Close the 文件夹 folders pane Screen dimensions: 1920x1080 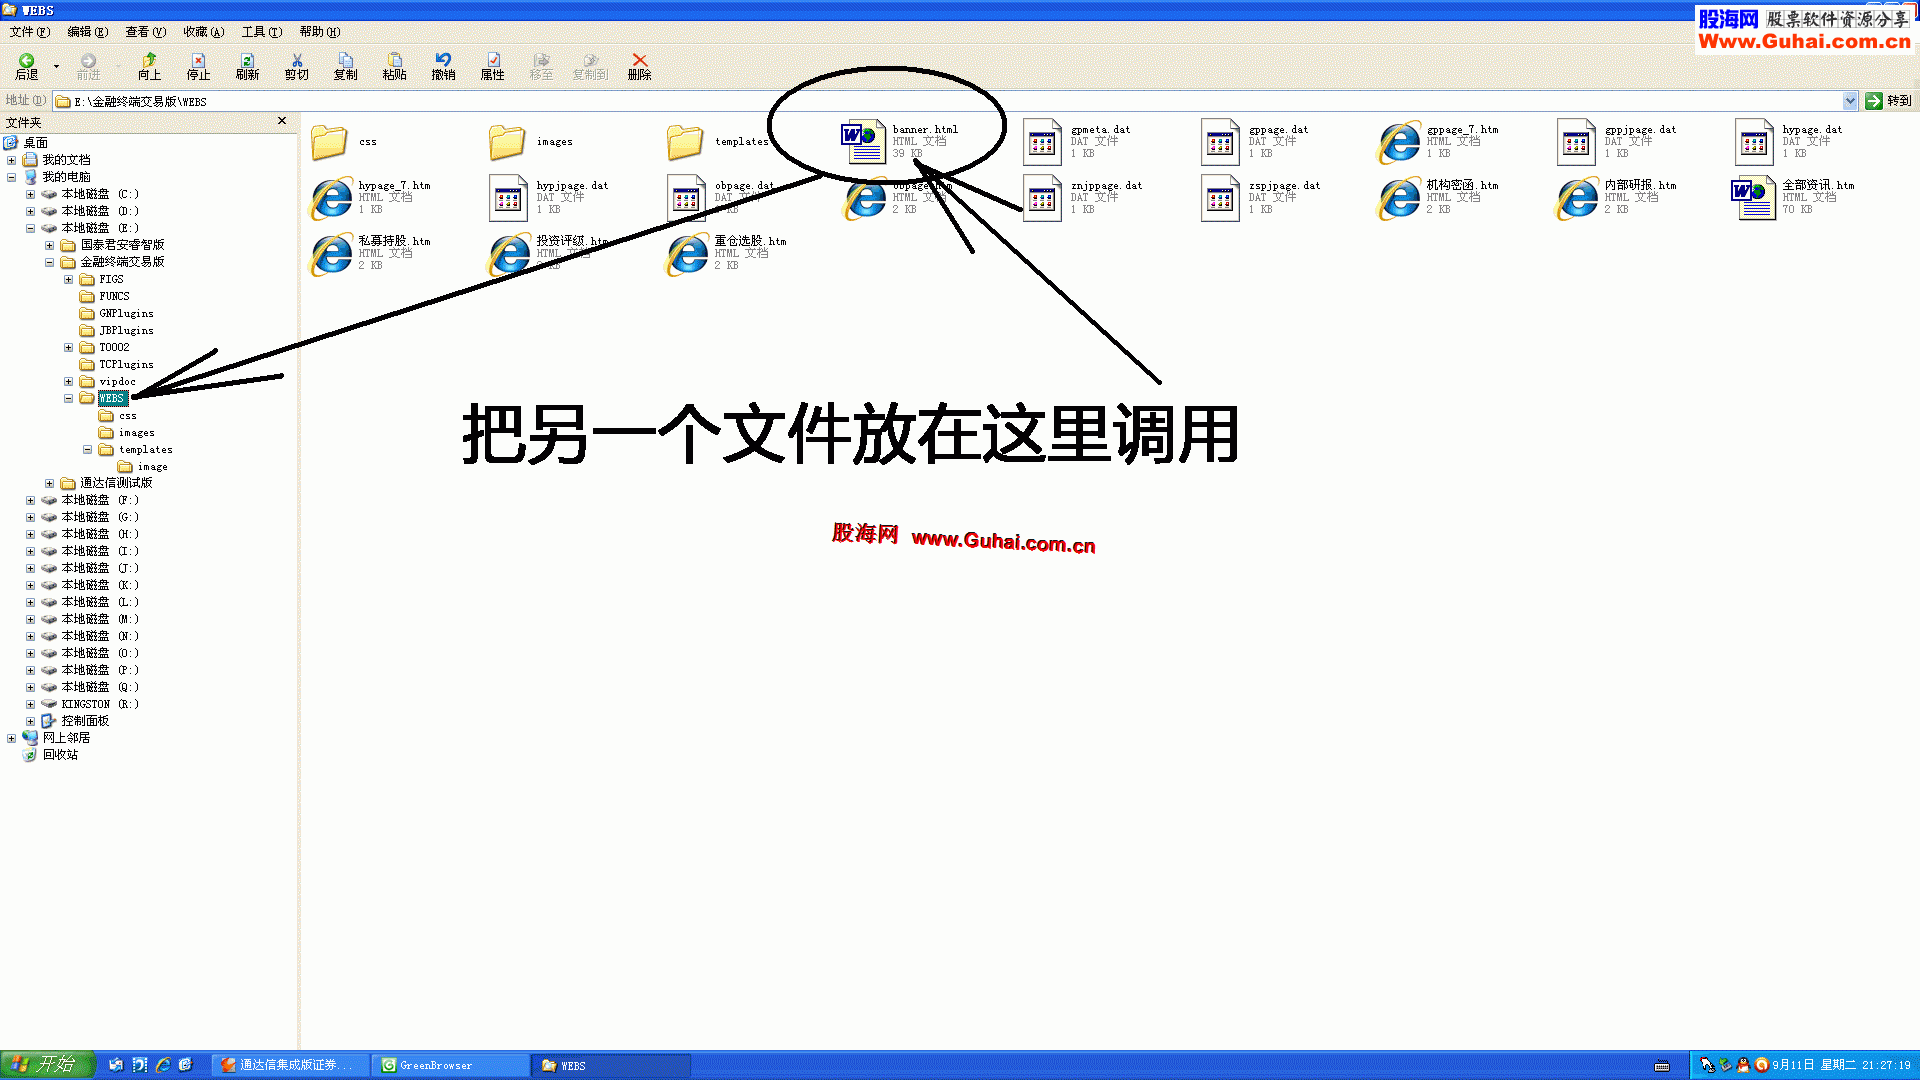(x=282, y=121)
